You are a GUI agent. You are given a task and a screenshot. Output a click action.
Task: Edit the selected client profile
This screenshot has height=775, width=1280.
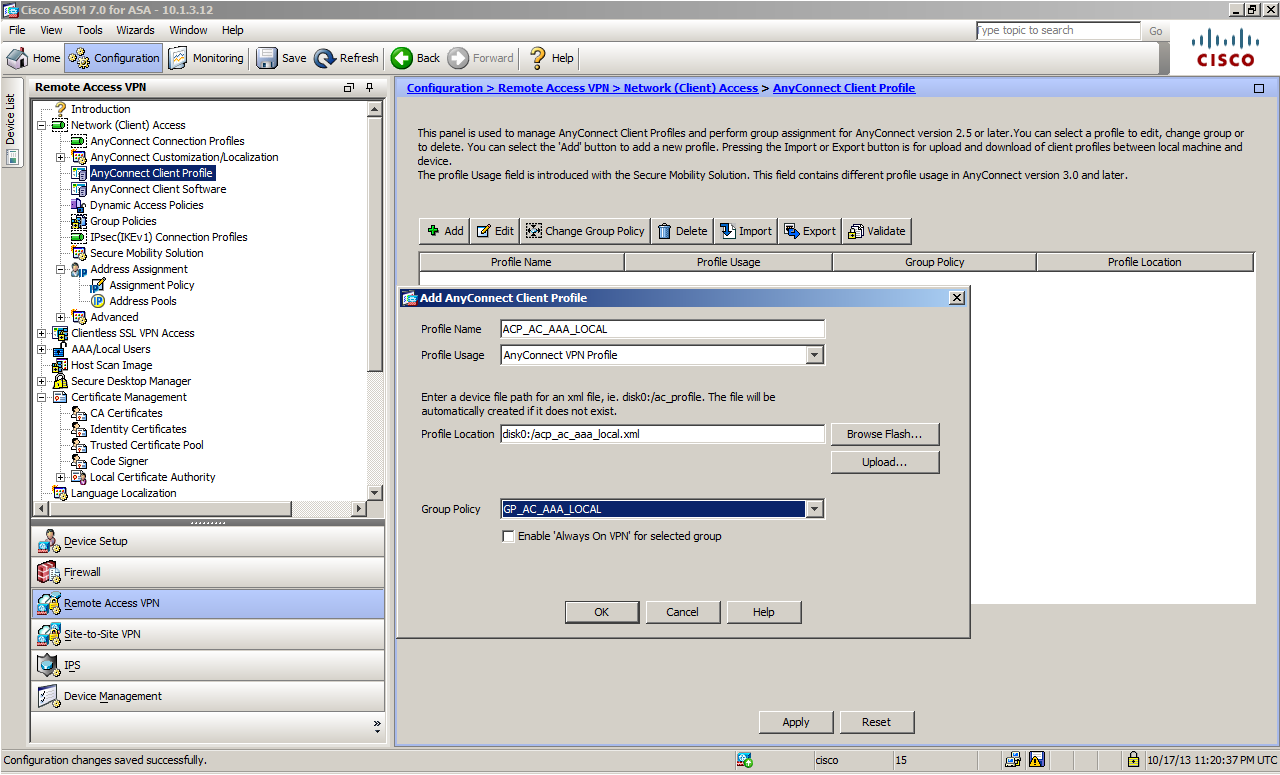[495, 231]
